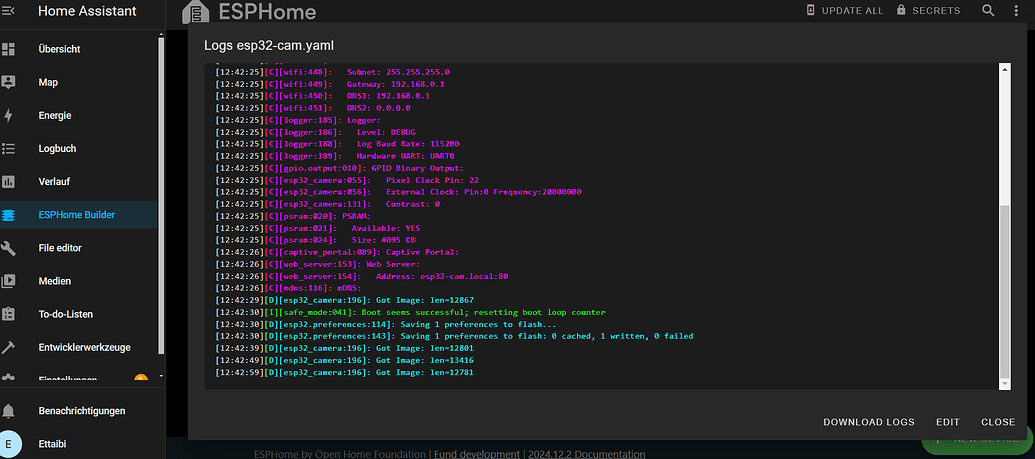Go to the Energie panel
Viewport: 1035px width, 459px height.
(55, 115)
